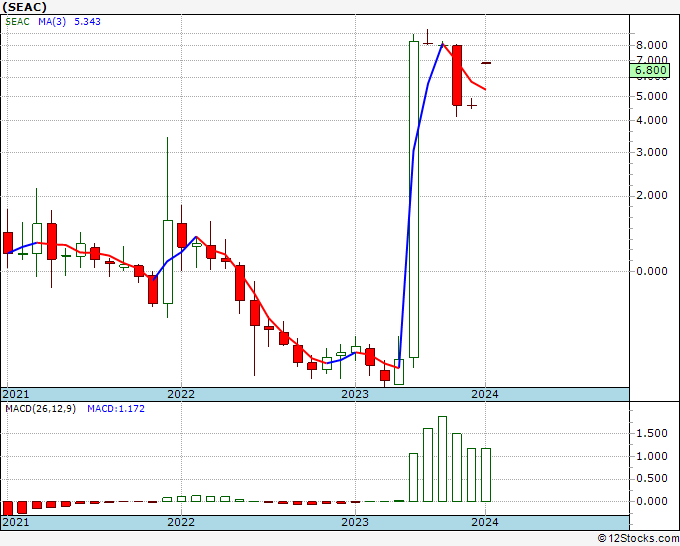Click the large red candlestick in late 2023
This screenshot has width=680, height=546.
pyautogui.click(x=457, y=75)
